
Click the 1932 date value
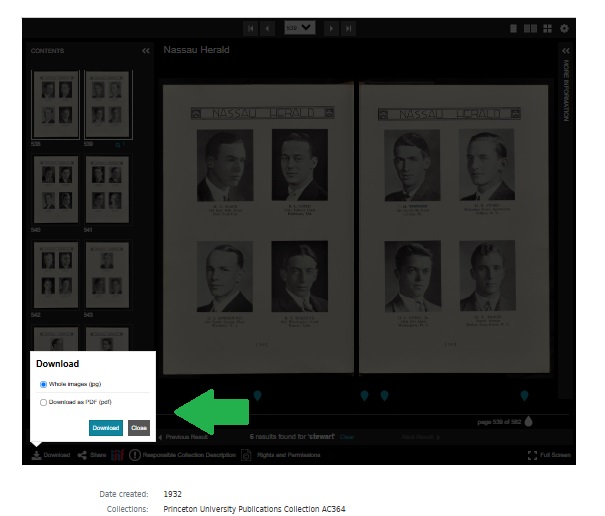click(172, 494)
